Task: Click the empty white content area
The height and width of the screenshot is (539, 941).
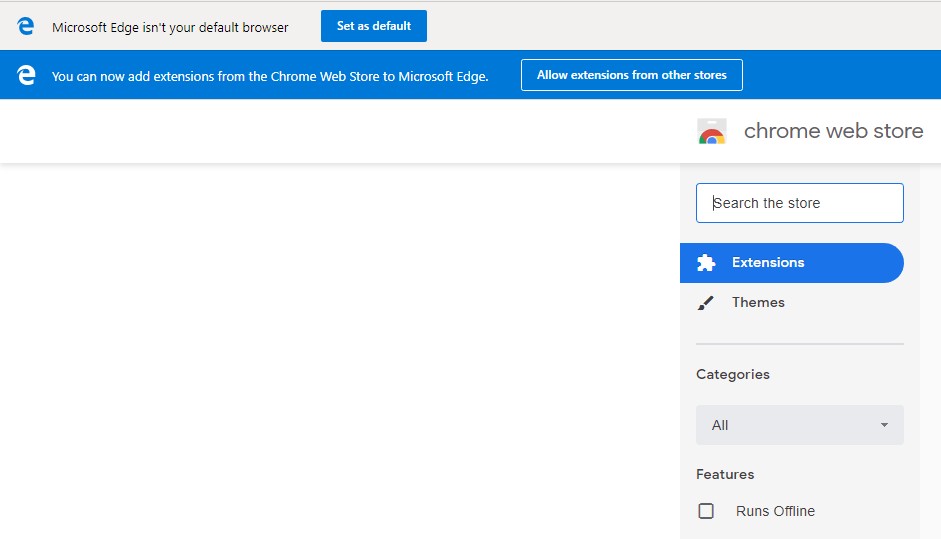Action: [340, 350]
